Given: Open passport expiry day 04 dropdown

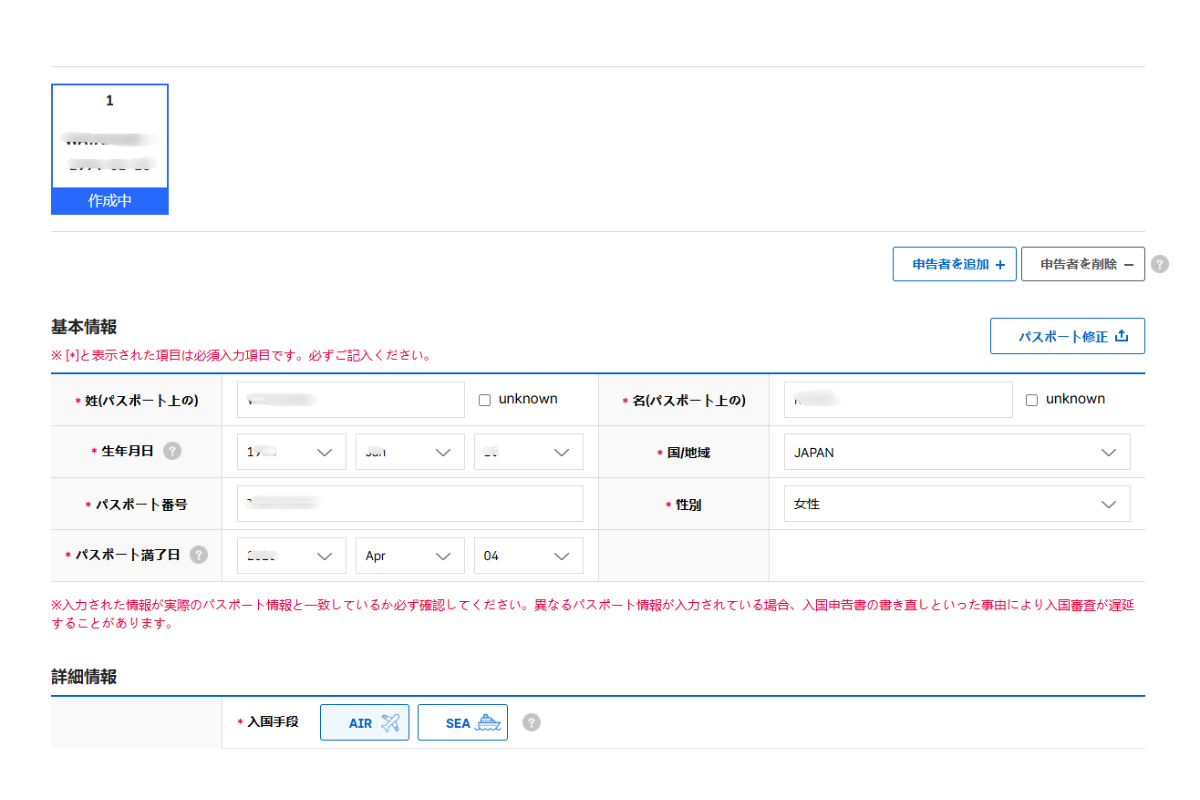Looking at the screenshot, I should [528, 556].
